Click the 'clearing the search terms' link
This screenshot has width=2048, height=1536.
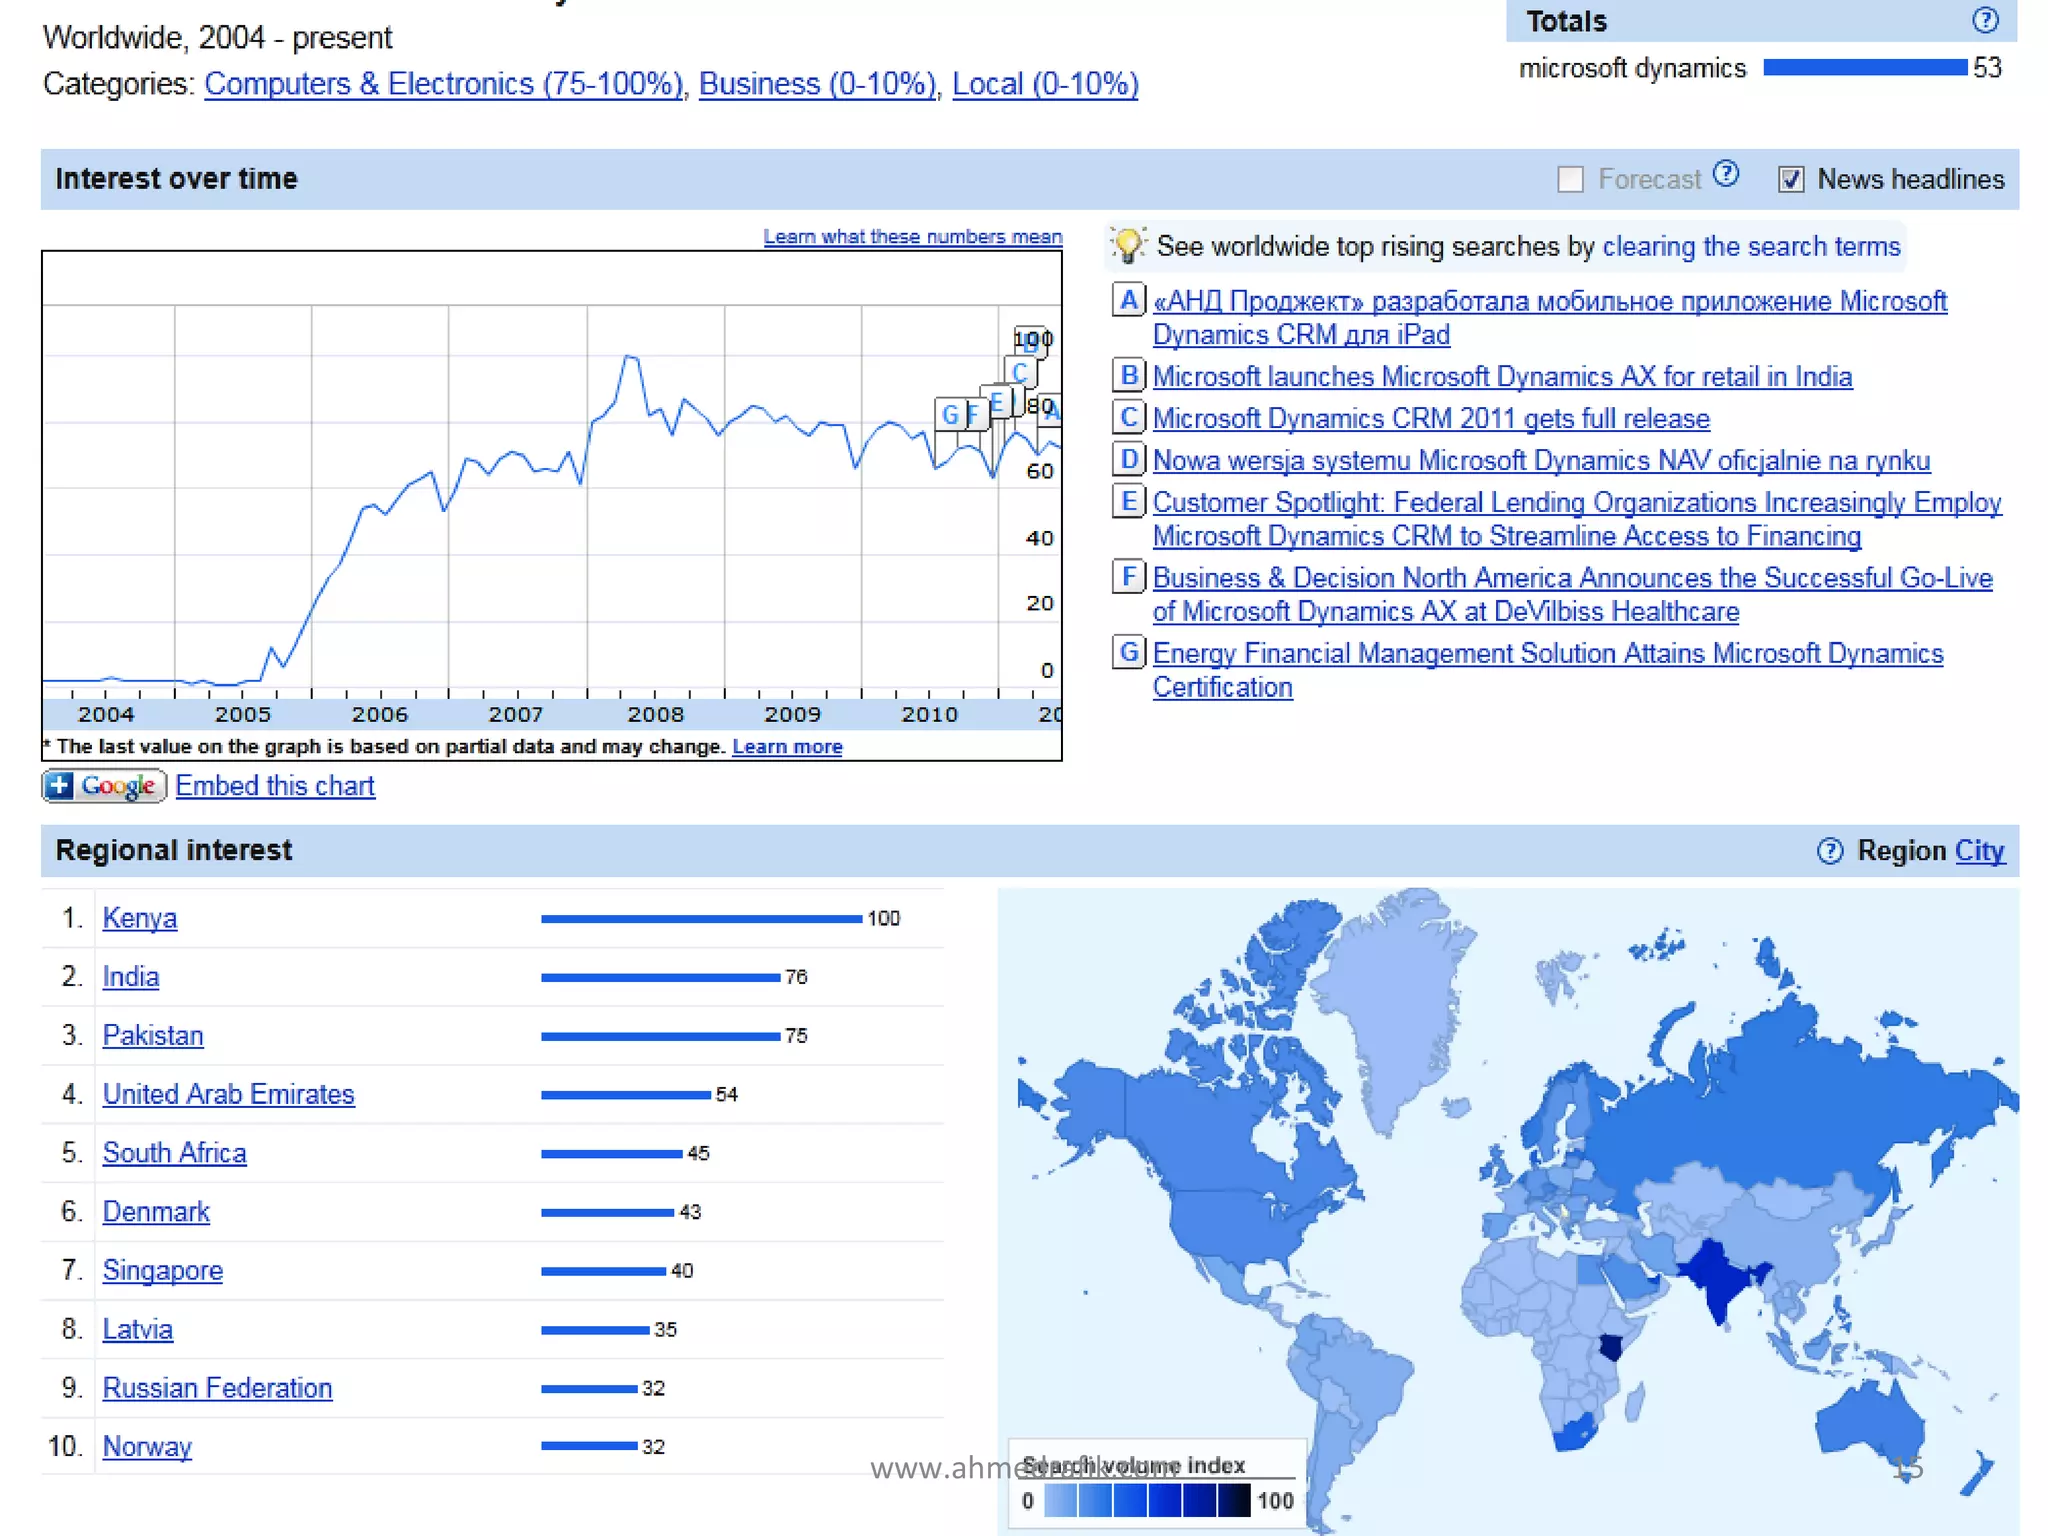(1750, 246)
